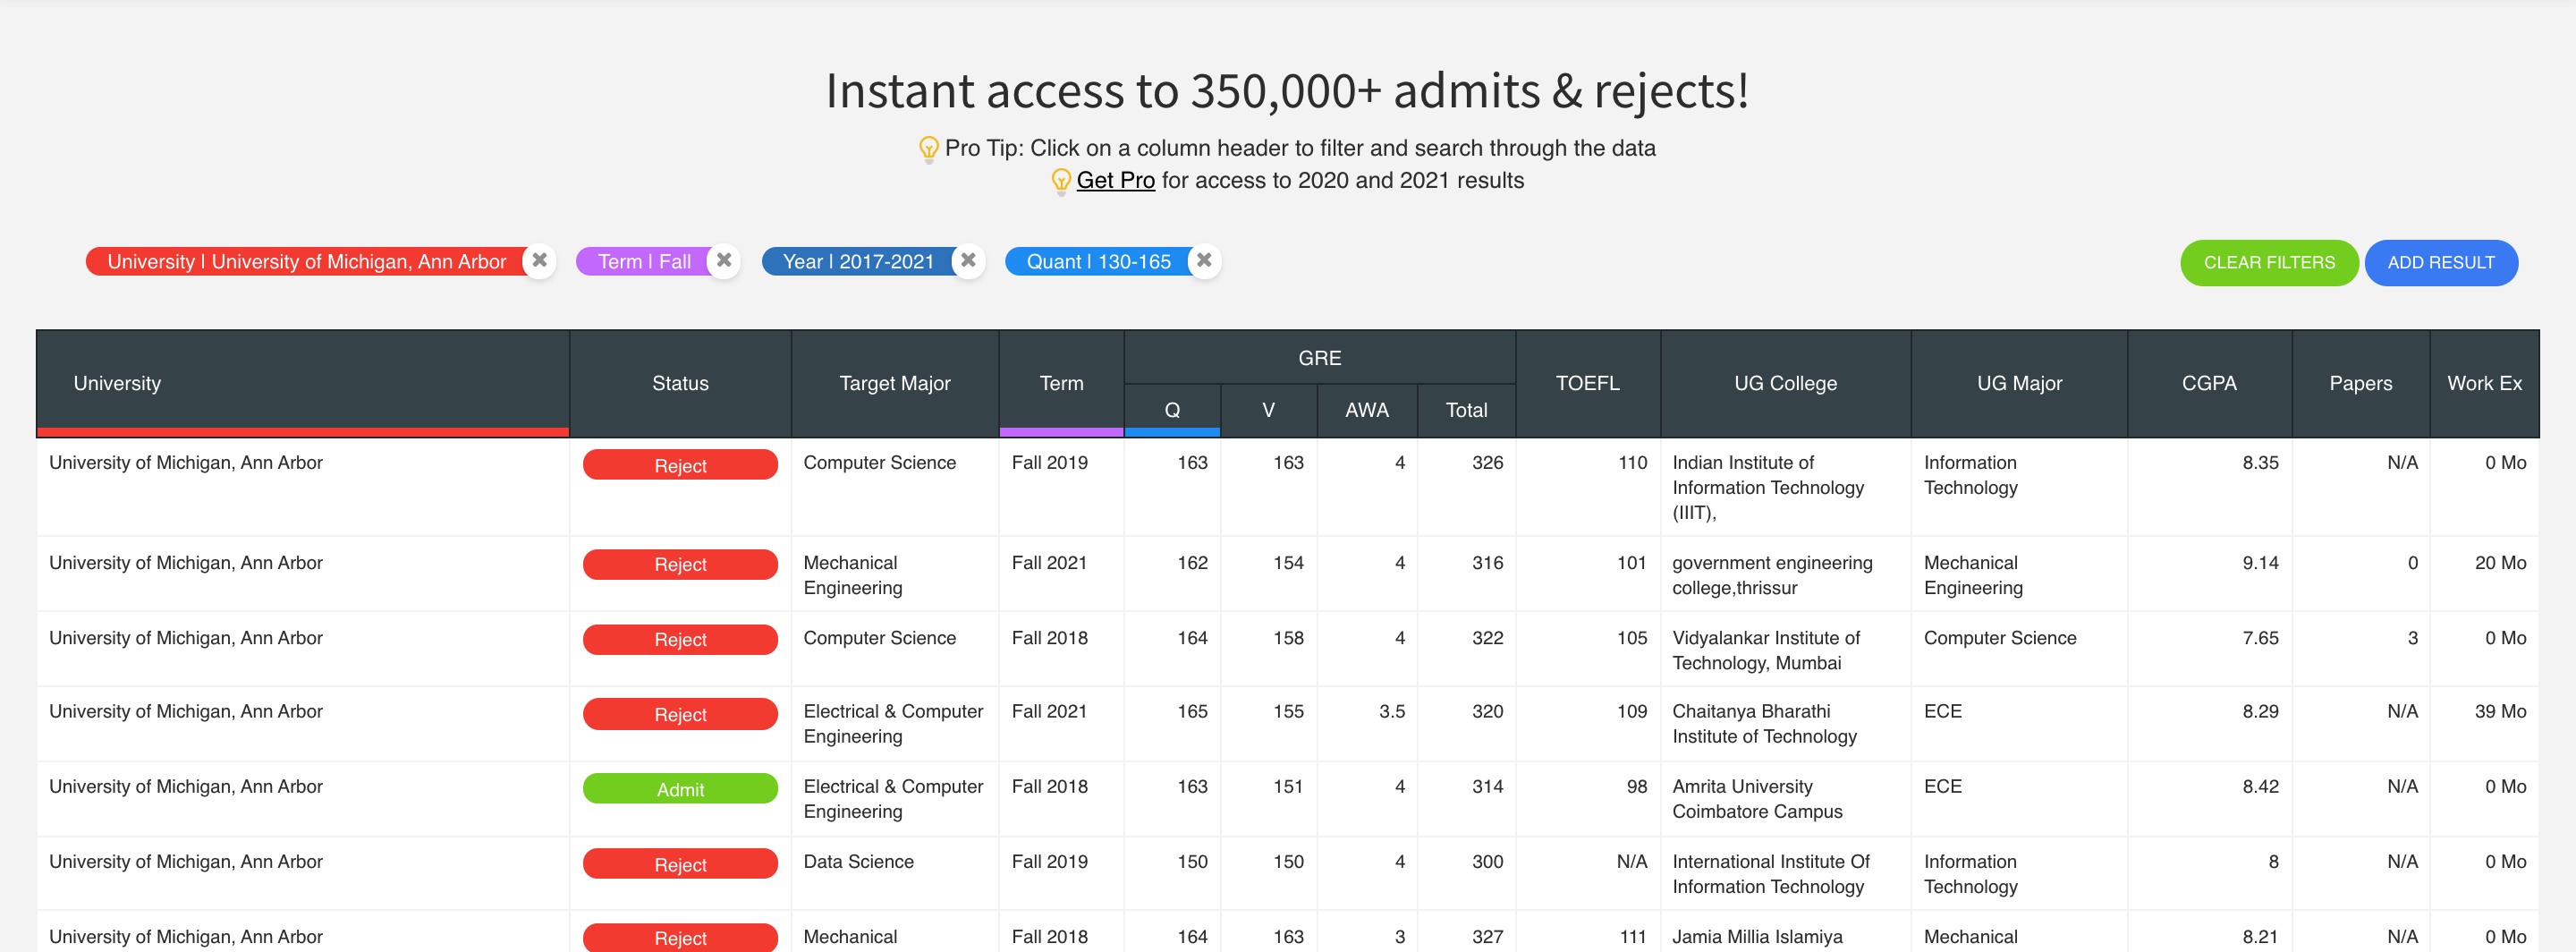Filter by the GRE Total column header
Viewport: 2576px width, 952px height.
(x=1466, y=410)
